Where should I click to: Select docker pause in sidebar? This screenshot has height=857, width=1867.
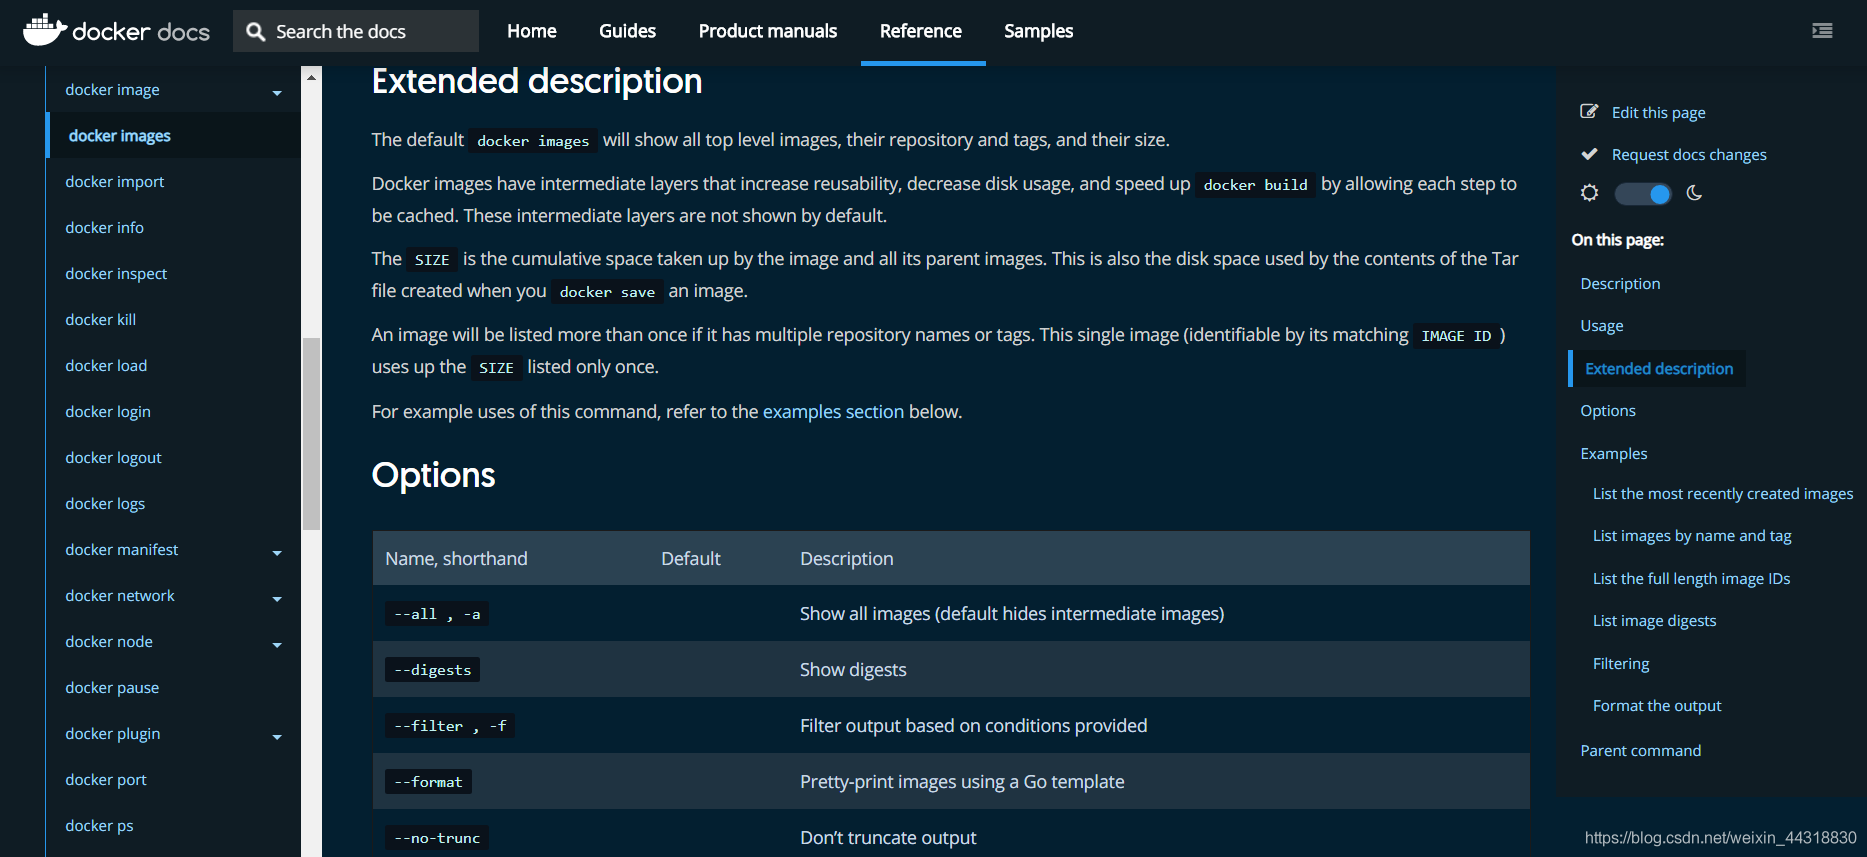pyautogui.click(x=112, y=688)
